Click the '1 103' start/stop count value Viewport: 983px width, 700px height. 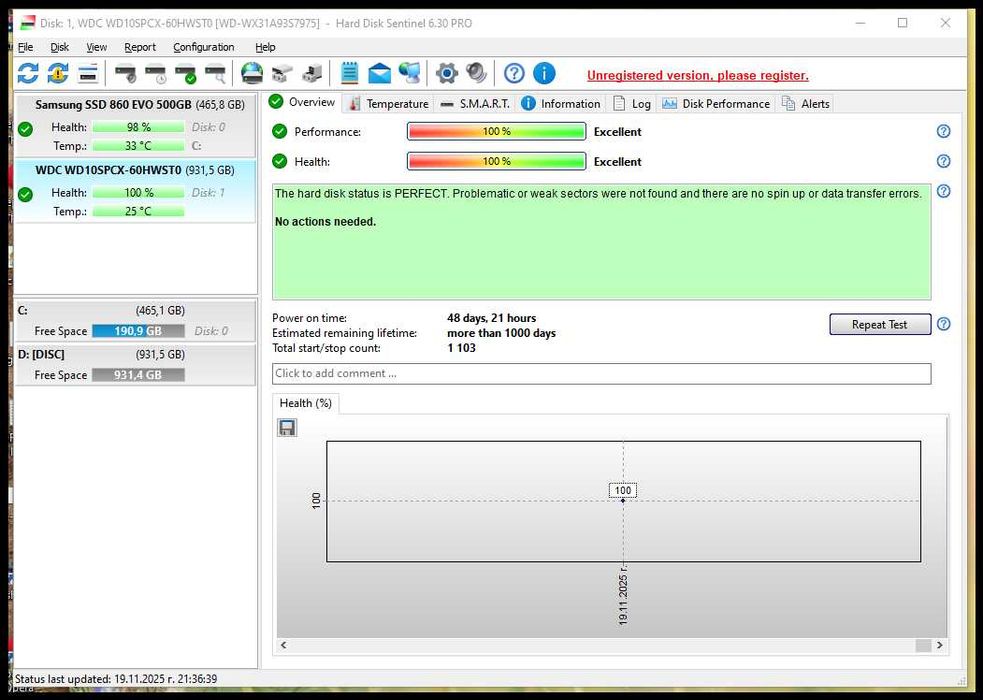click(461, 348)
